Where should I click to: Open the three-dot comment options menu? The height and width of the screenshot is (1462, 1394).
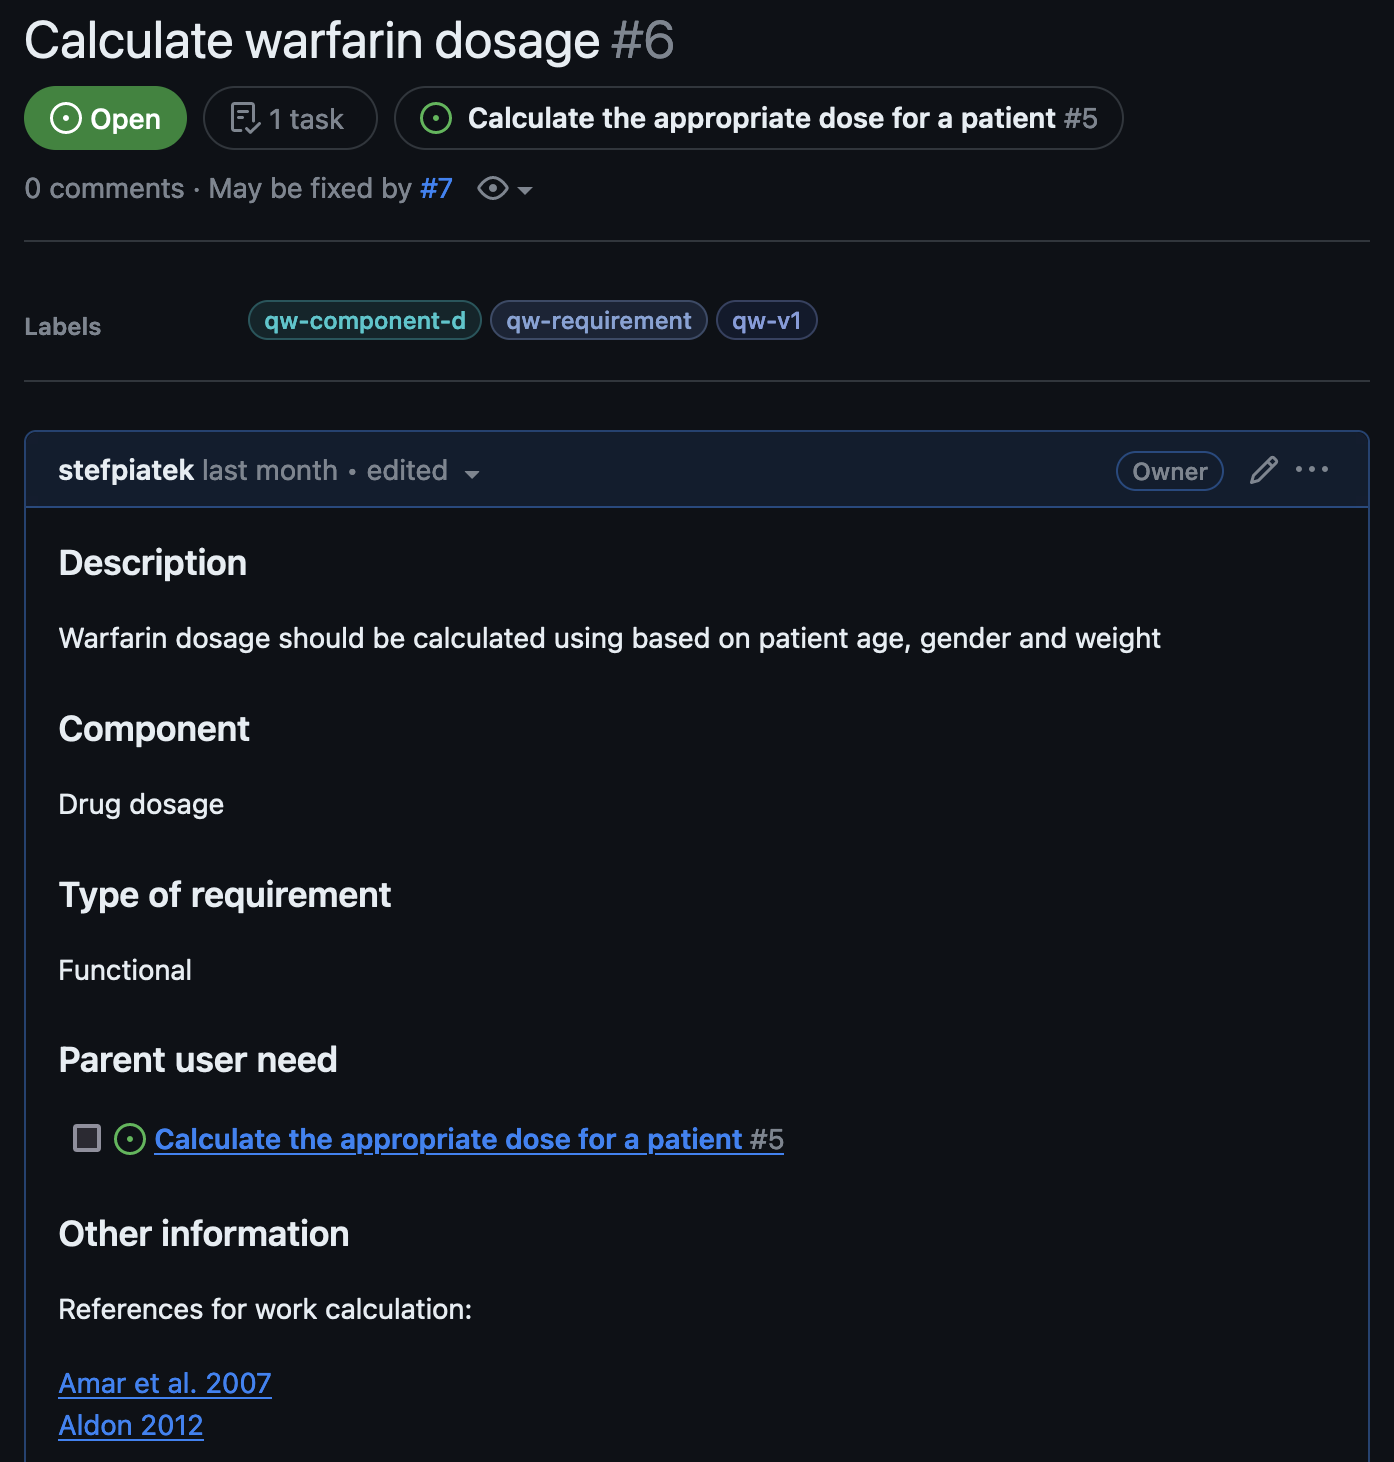coord(1312,469)
